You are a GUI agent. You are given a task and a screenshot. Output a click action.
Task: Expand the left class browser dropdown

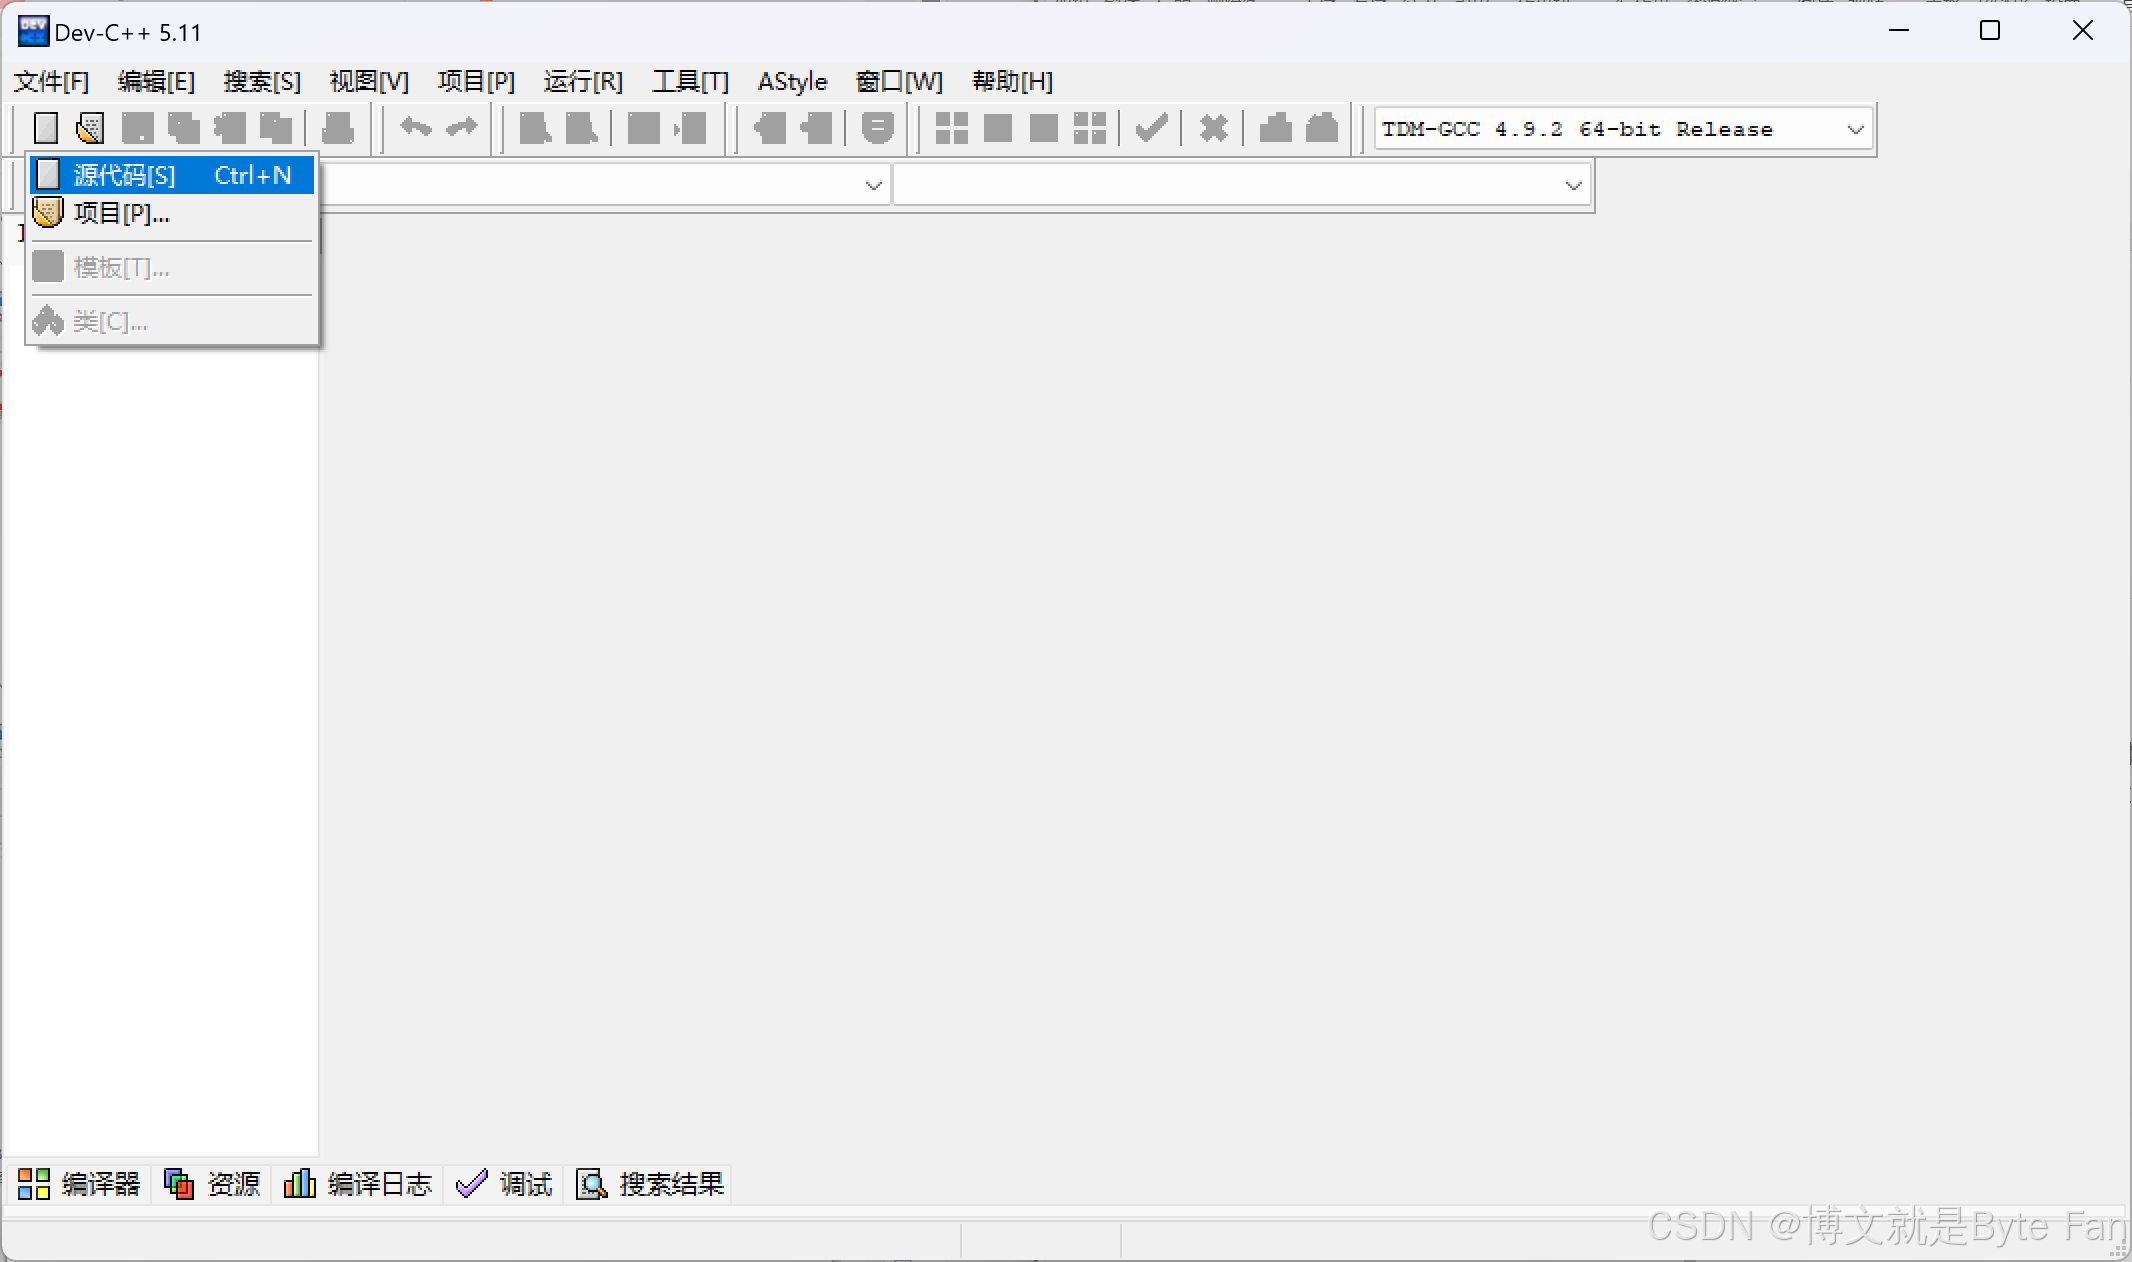click(x=873, y=185)
